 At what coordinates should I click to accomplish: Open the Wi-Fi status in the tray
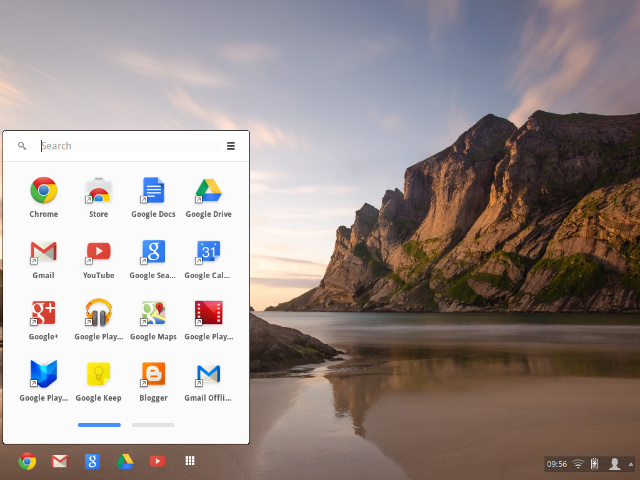click(x=578, y=464)
